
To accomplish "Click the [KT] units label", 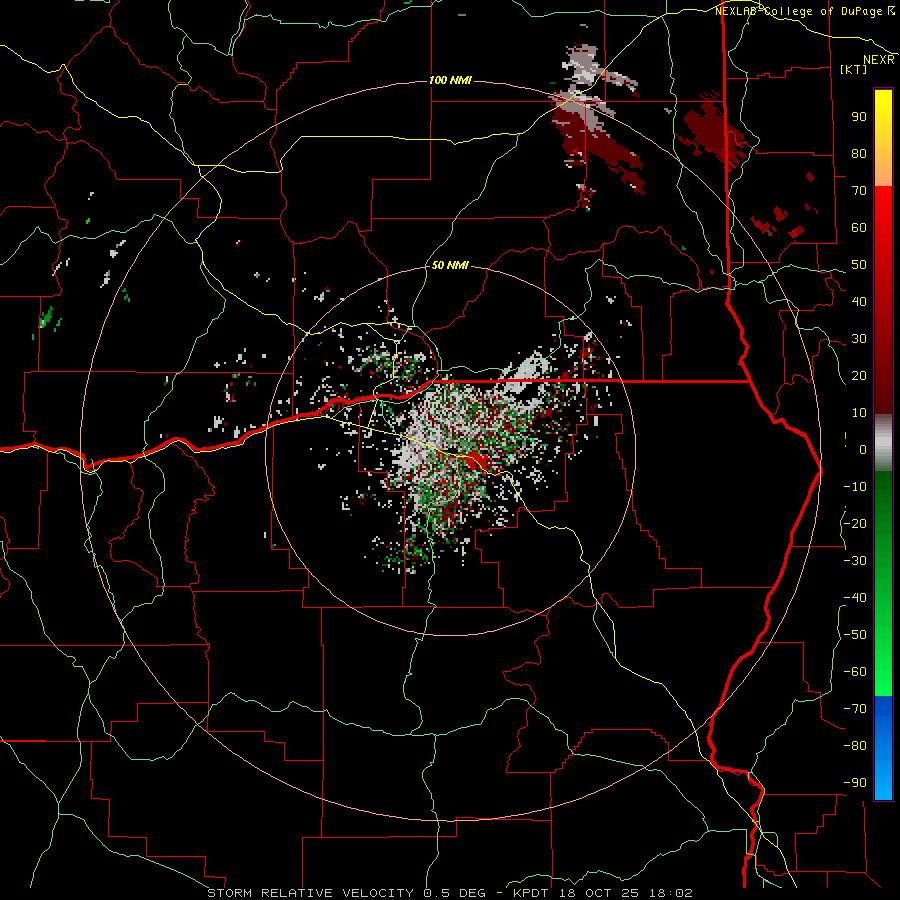I will (x=854, y=69).
